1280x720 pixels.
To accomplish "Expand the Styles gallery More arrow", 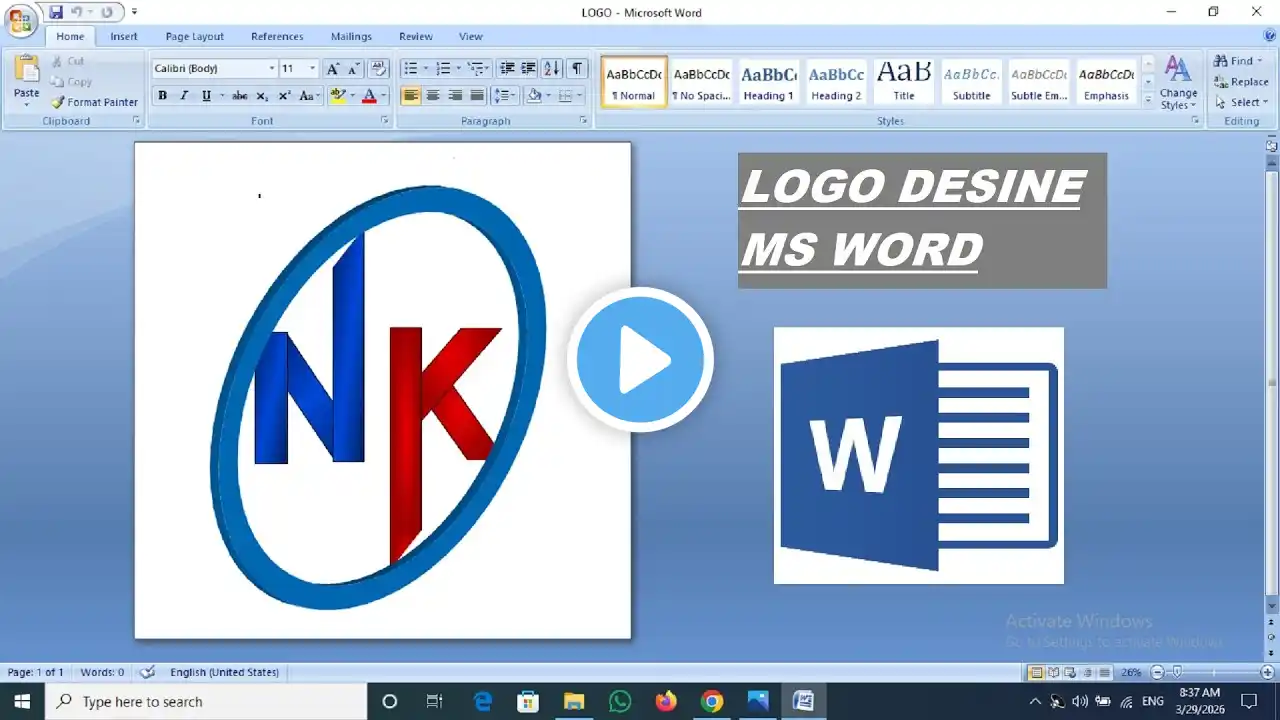I will [x=1148, y=99].
